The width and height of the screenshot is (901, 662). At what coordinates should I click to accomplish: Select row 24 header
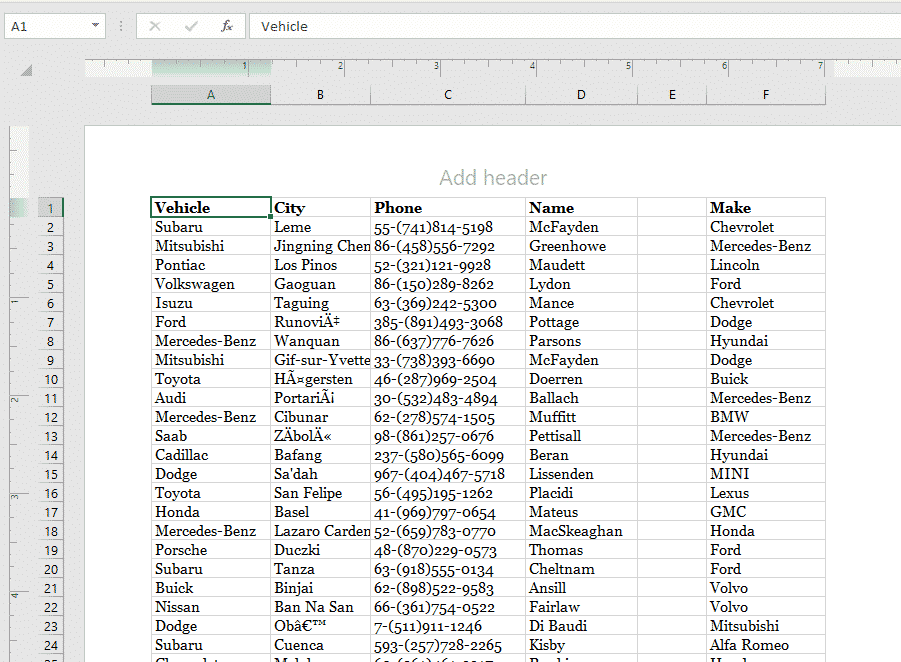click(x=51, y=645)
